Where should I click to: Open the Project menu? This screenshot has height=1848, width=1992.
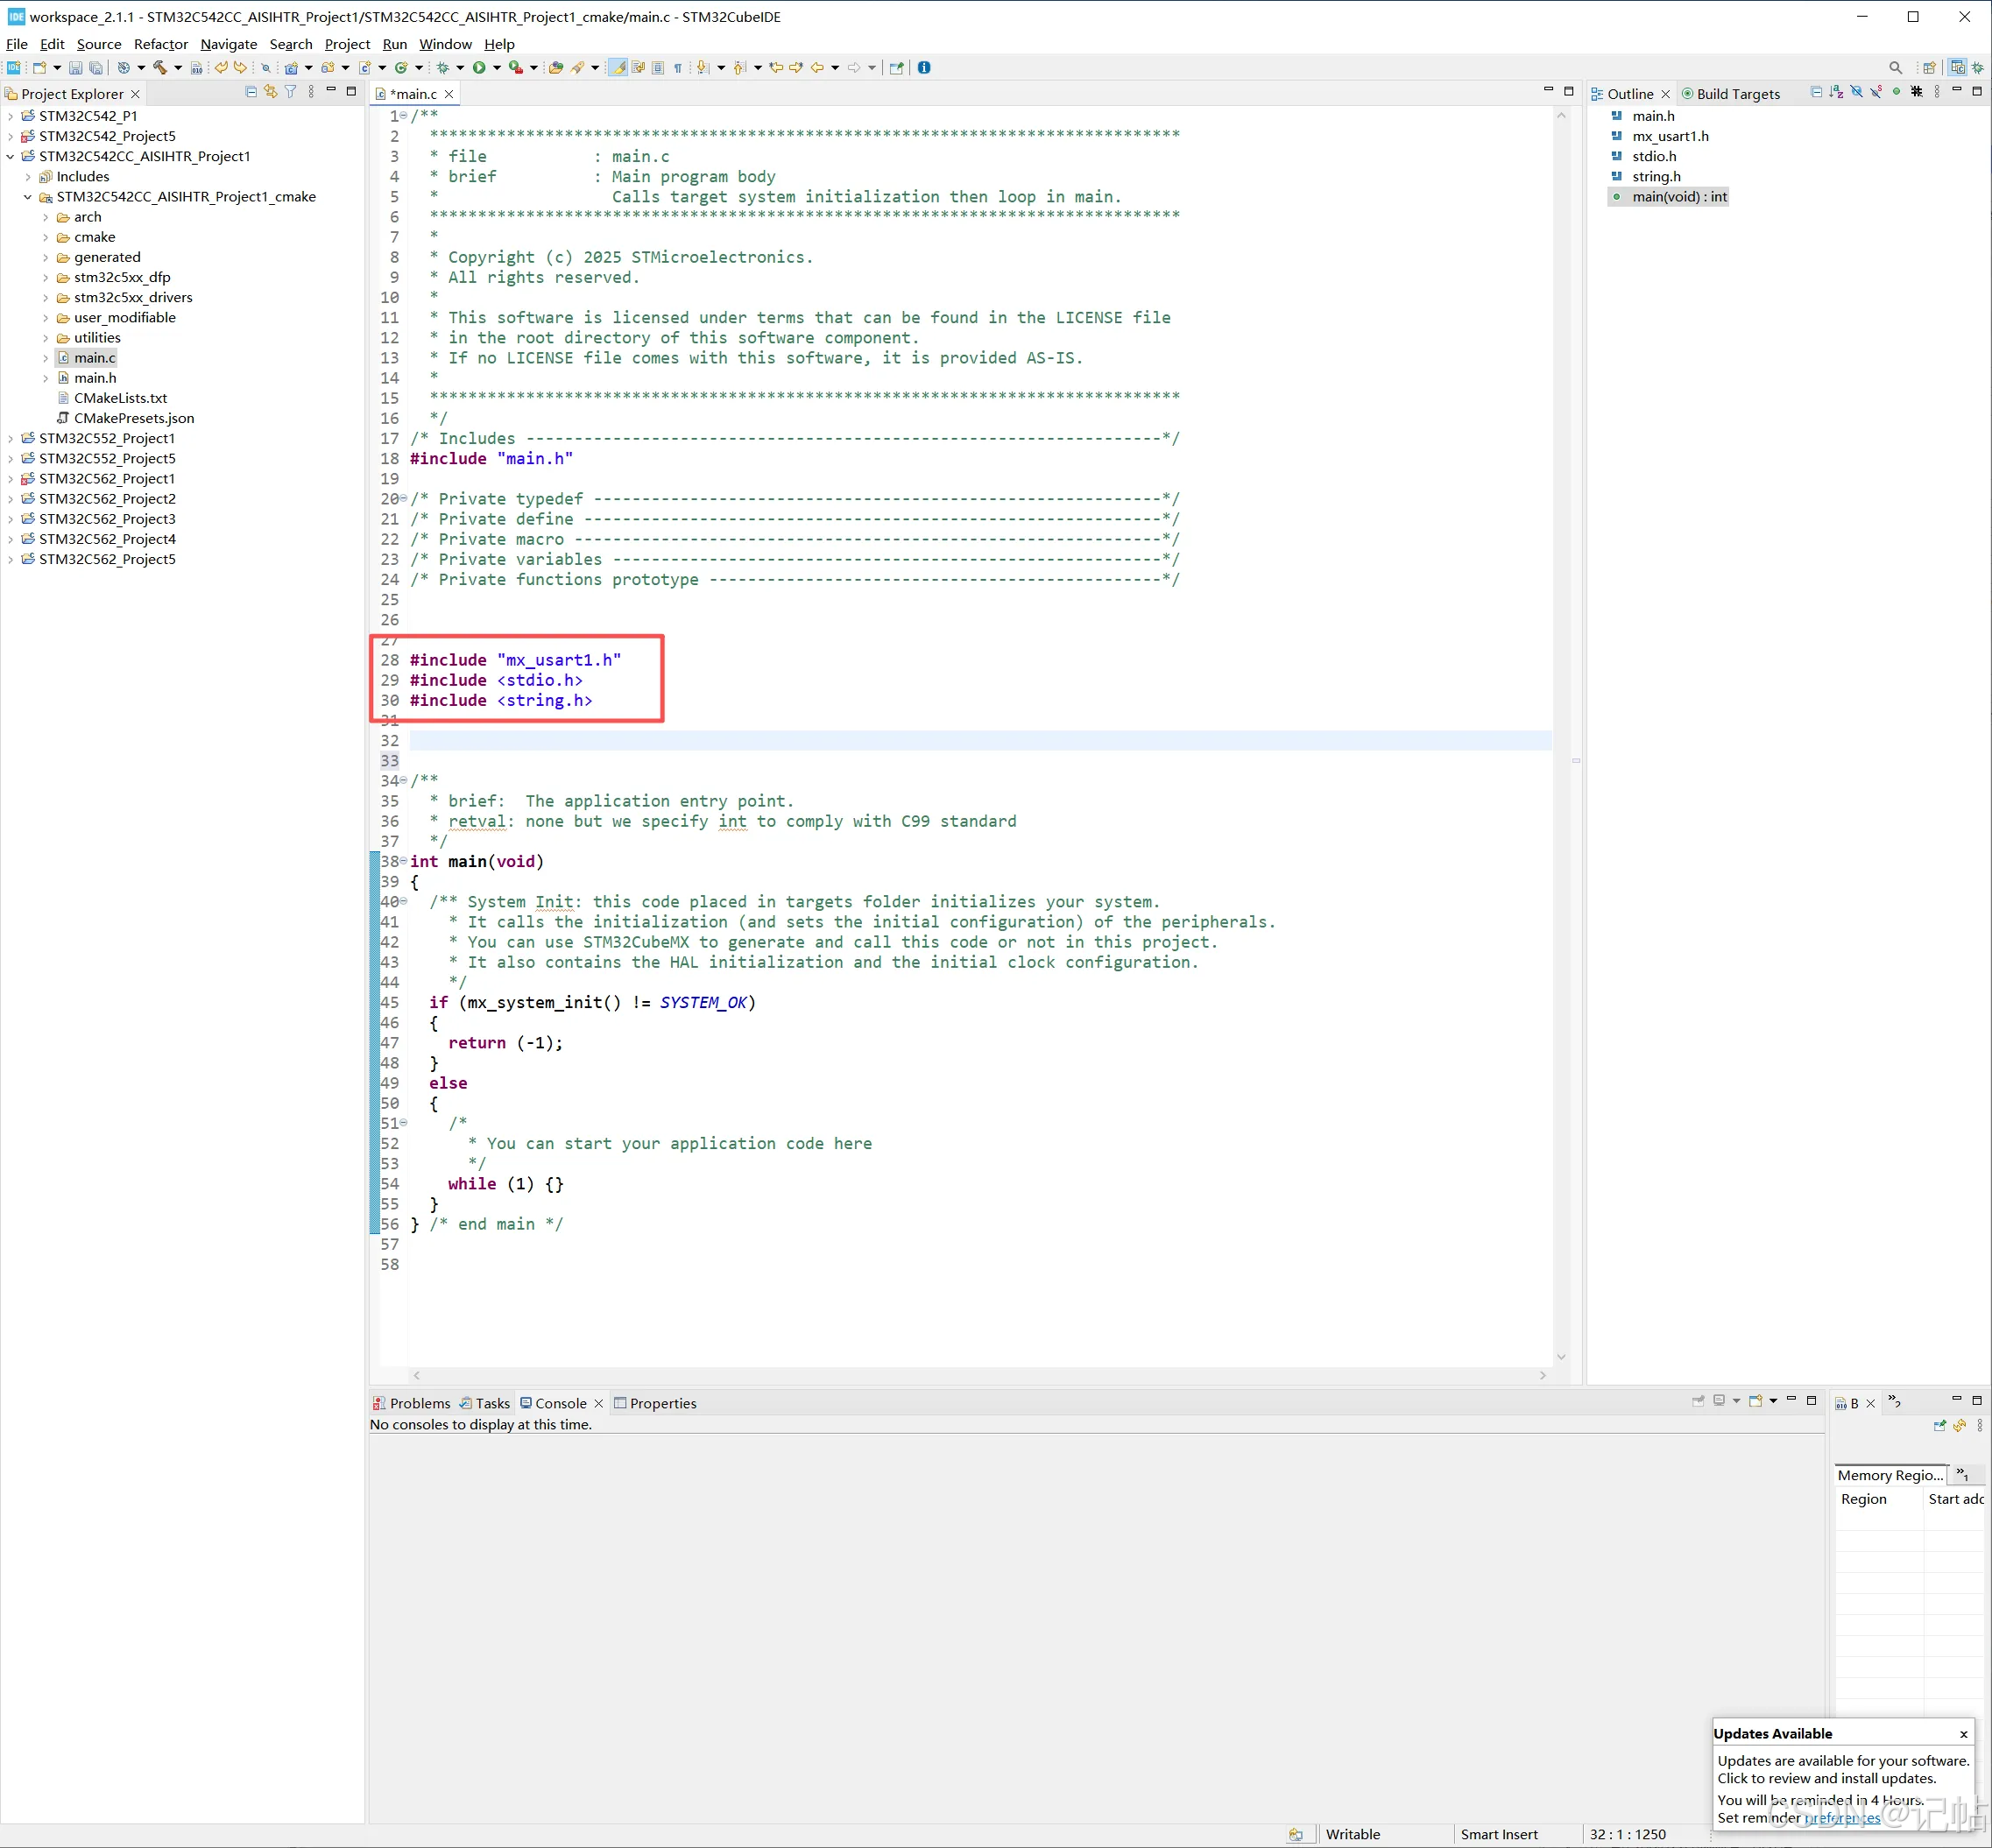[347, 44]
